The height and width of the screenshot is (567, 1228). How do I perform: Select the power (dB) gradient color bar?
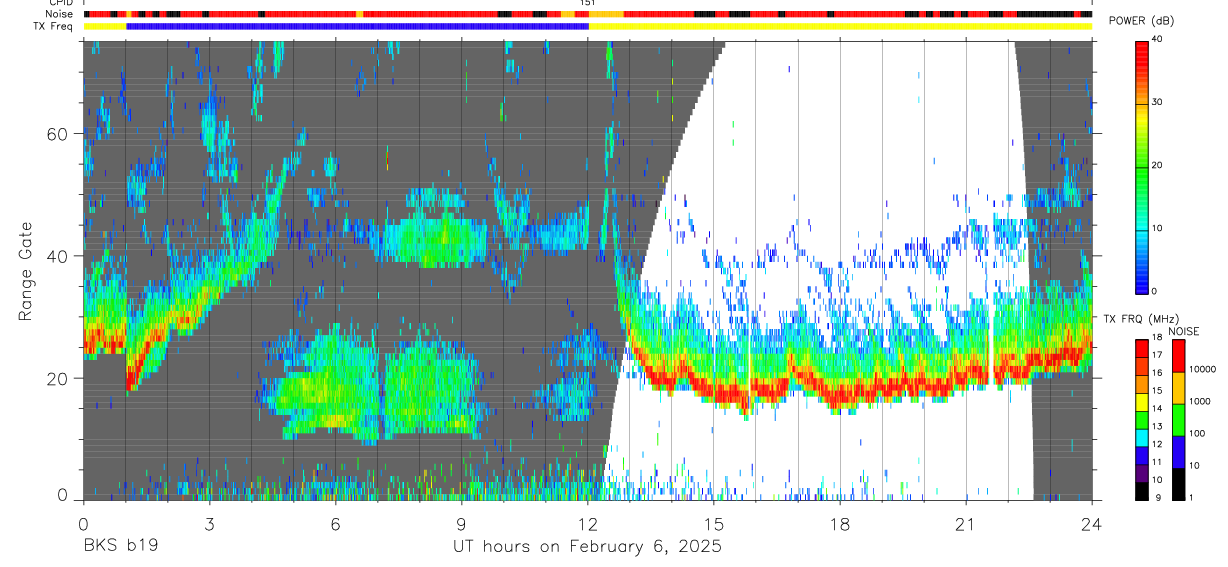[1142, 166]
